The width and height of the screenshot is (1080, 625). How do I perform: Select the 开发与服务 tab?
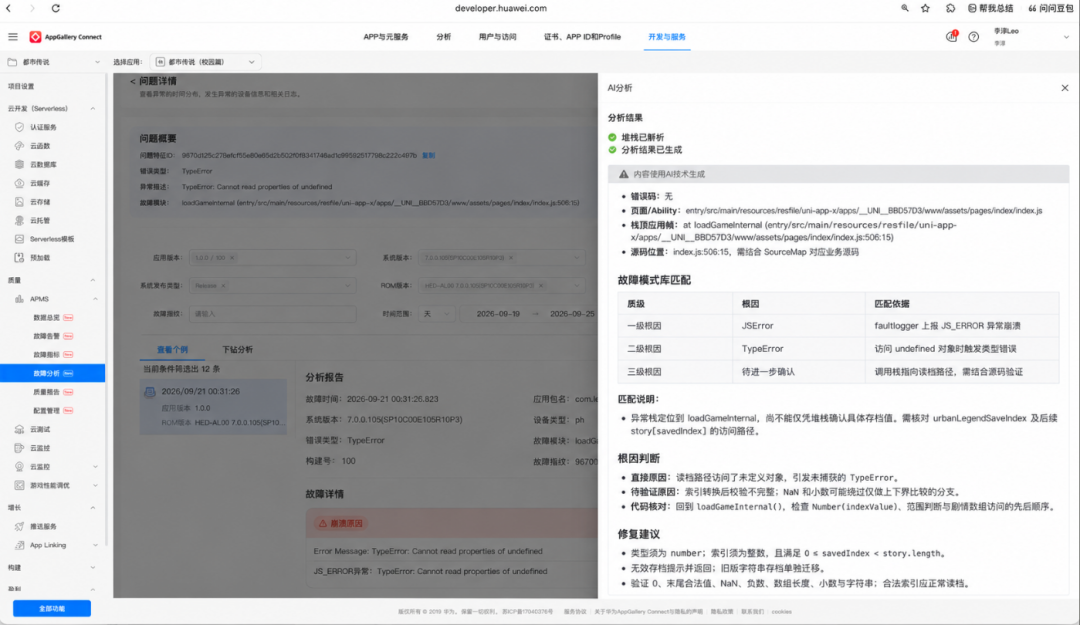pos(667,37)
